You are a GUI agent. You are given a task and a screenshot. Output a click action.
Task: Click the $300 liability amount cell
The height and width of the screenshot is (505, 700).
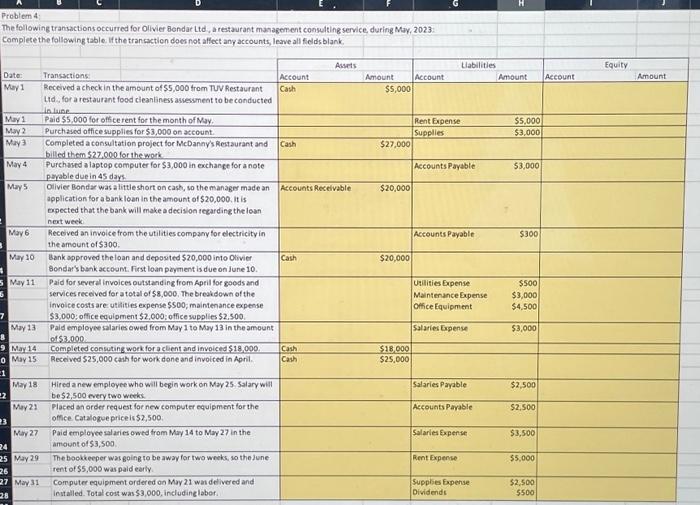tap(529, 234)
